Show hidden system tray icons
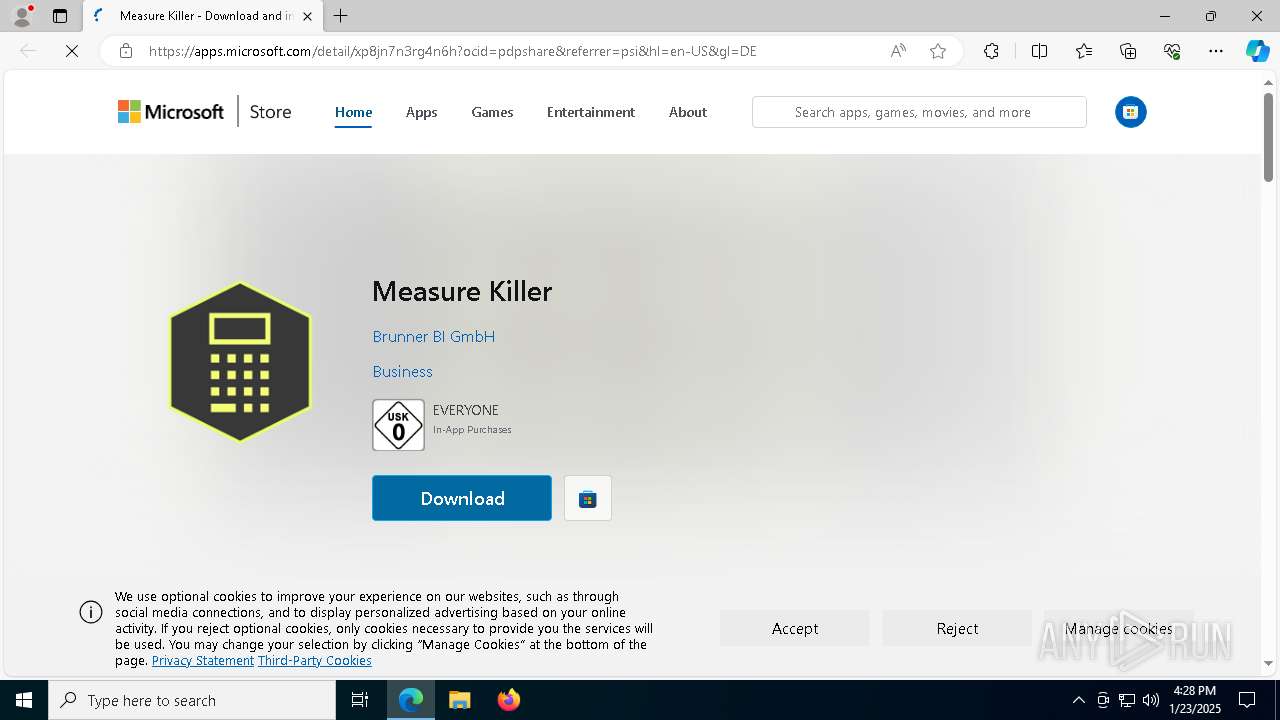The image size is (1280, 720). pyautogui.click(x=1078, y=700)
